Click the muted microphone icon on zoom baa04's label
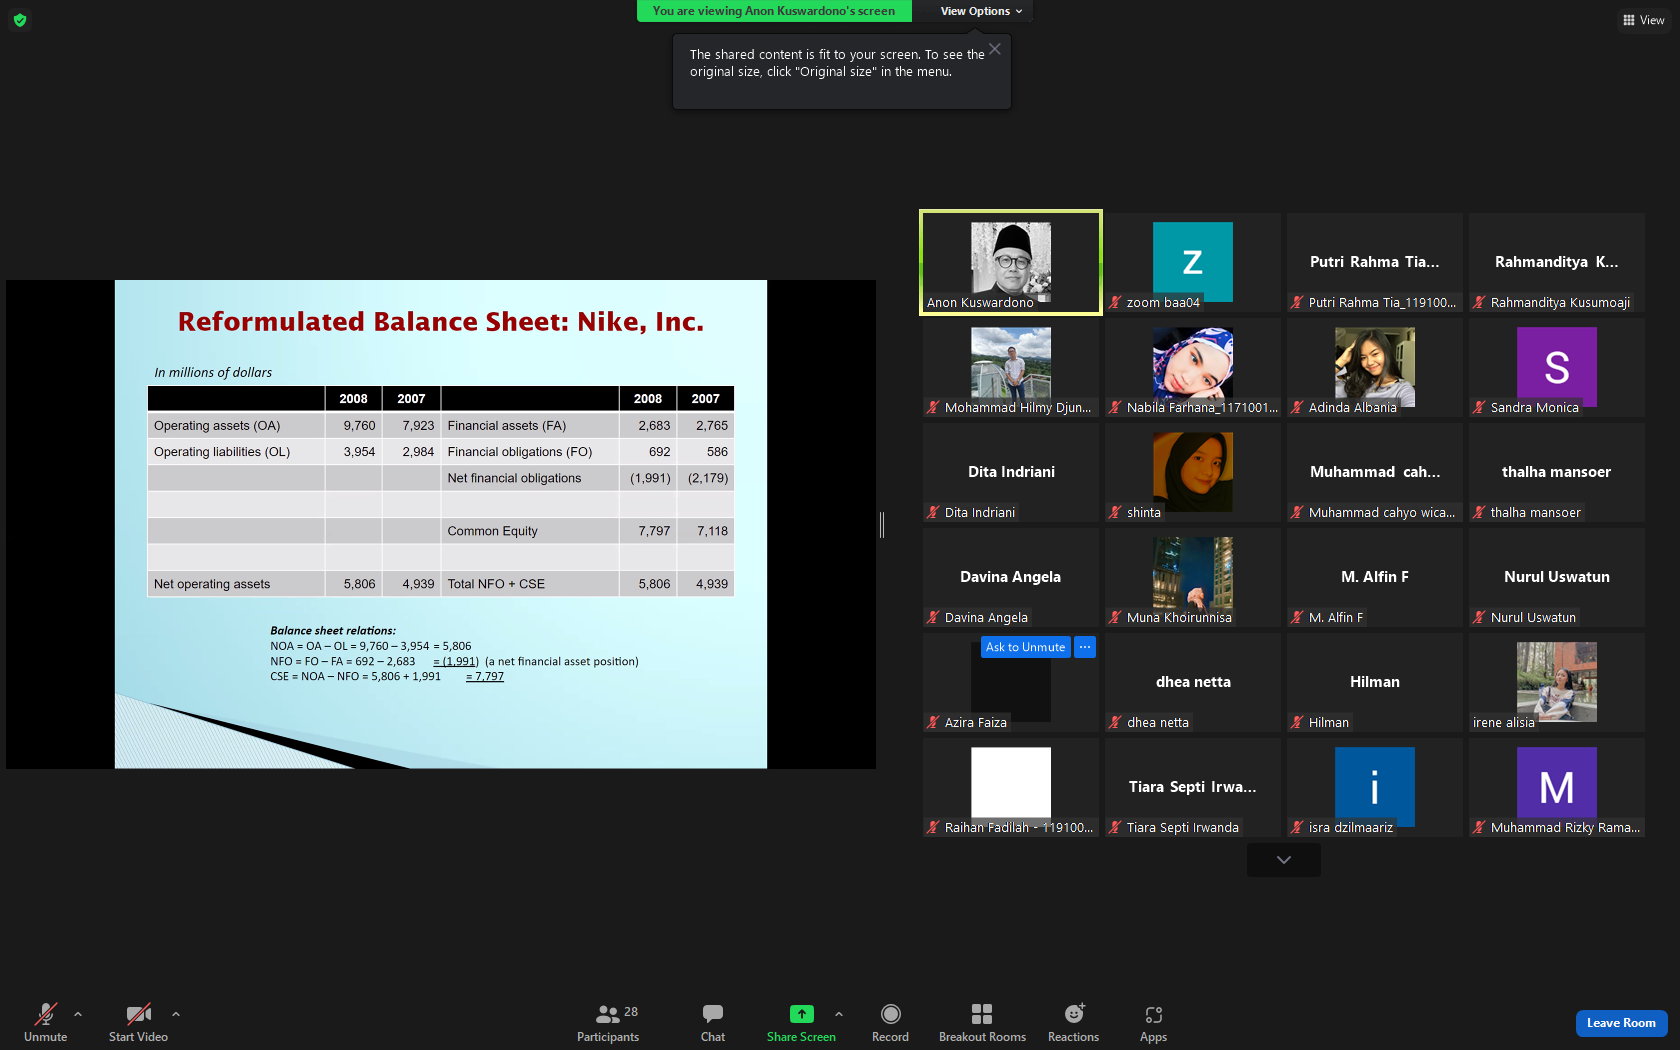Screen dimensions: 1680x1050 click(x=1115, y=302)
